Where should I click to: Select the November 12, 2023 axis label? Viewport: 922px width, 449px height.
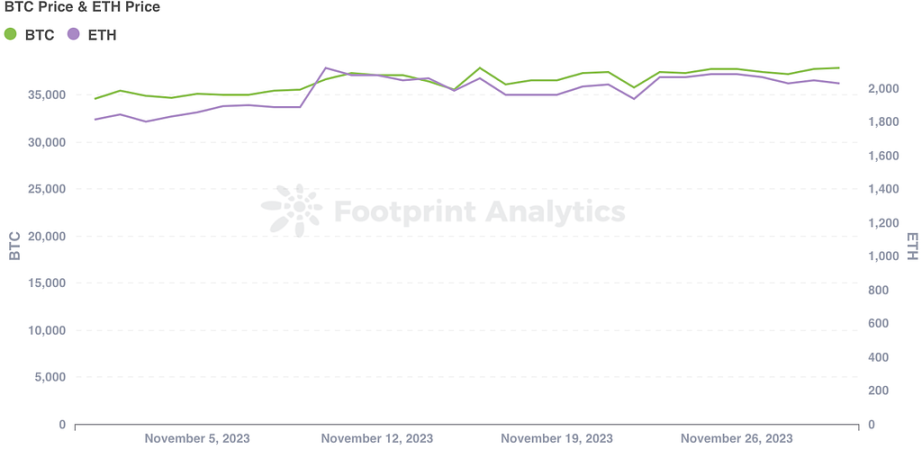click(377, 438)
